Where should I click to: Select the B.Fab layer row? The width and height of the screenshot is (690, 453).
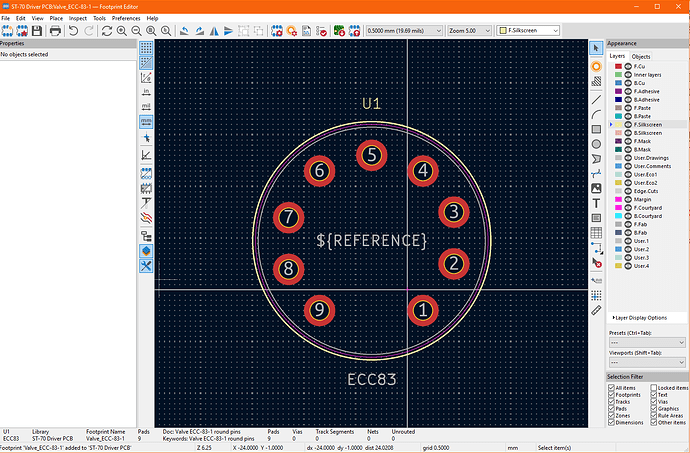(x=648, y=233)
